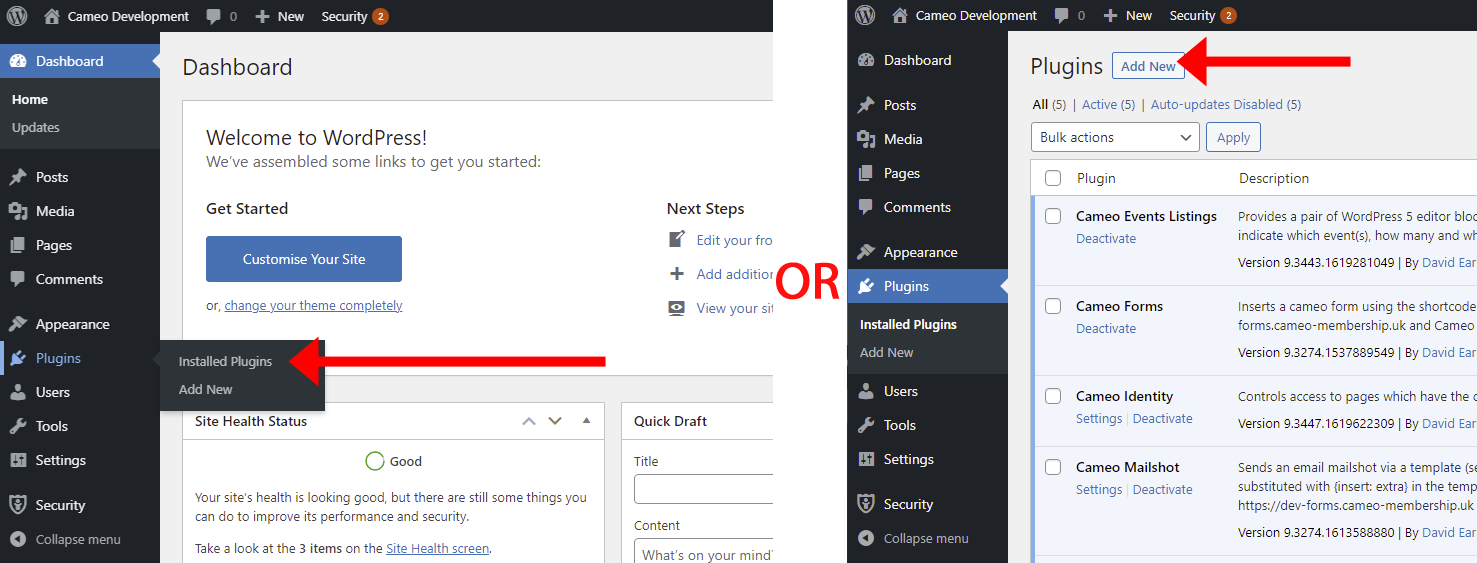This screenshot has height=563, width=1477.
Task: Open Cameo Identity Settings link
Action: 1099,418
